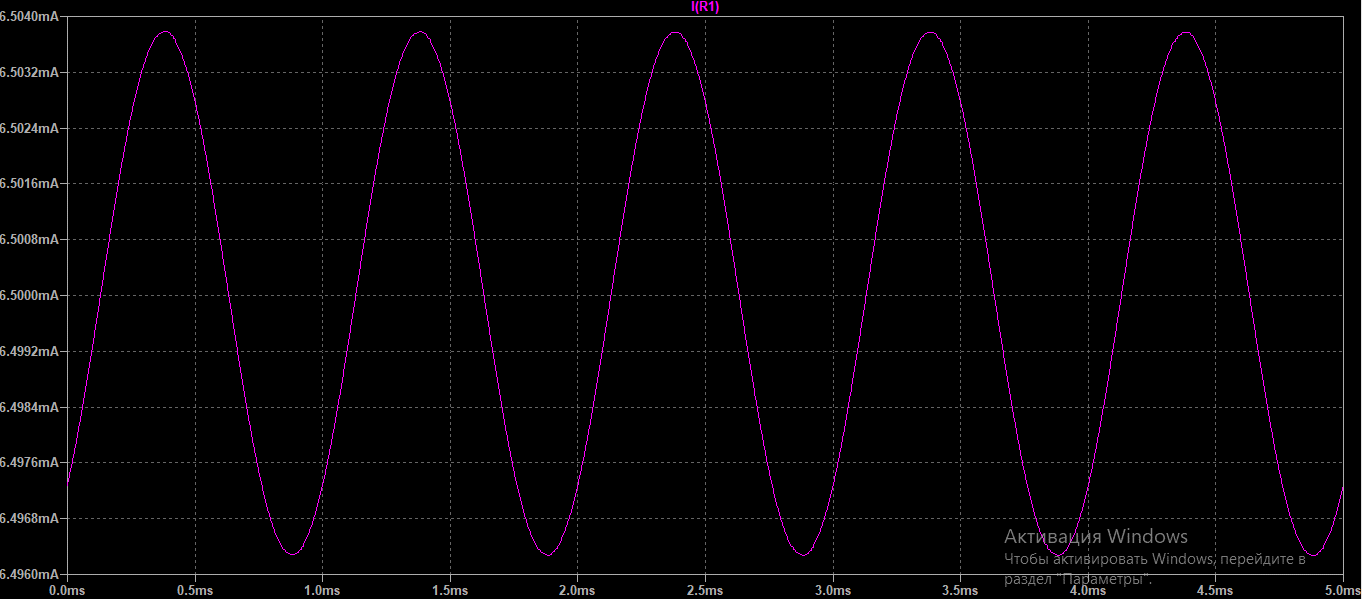The width and height of the screenshot is (1363, 599).
Task: Click the Активация Windows watermark text
Action: [1096, 537]
